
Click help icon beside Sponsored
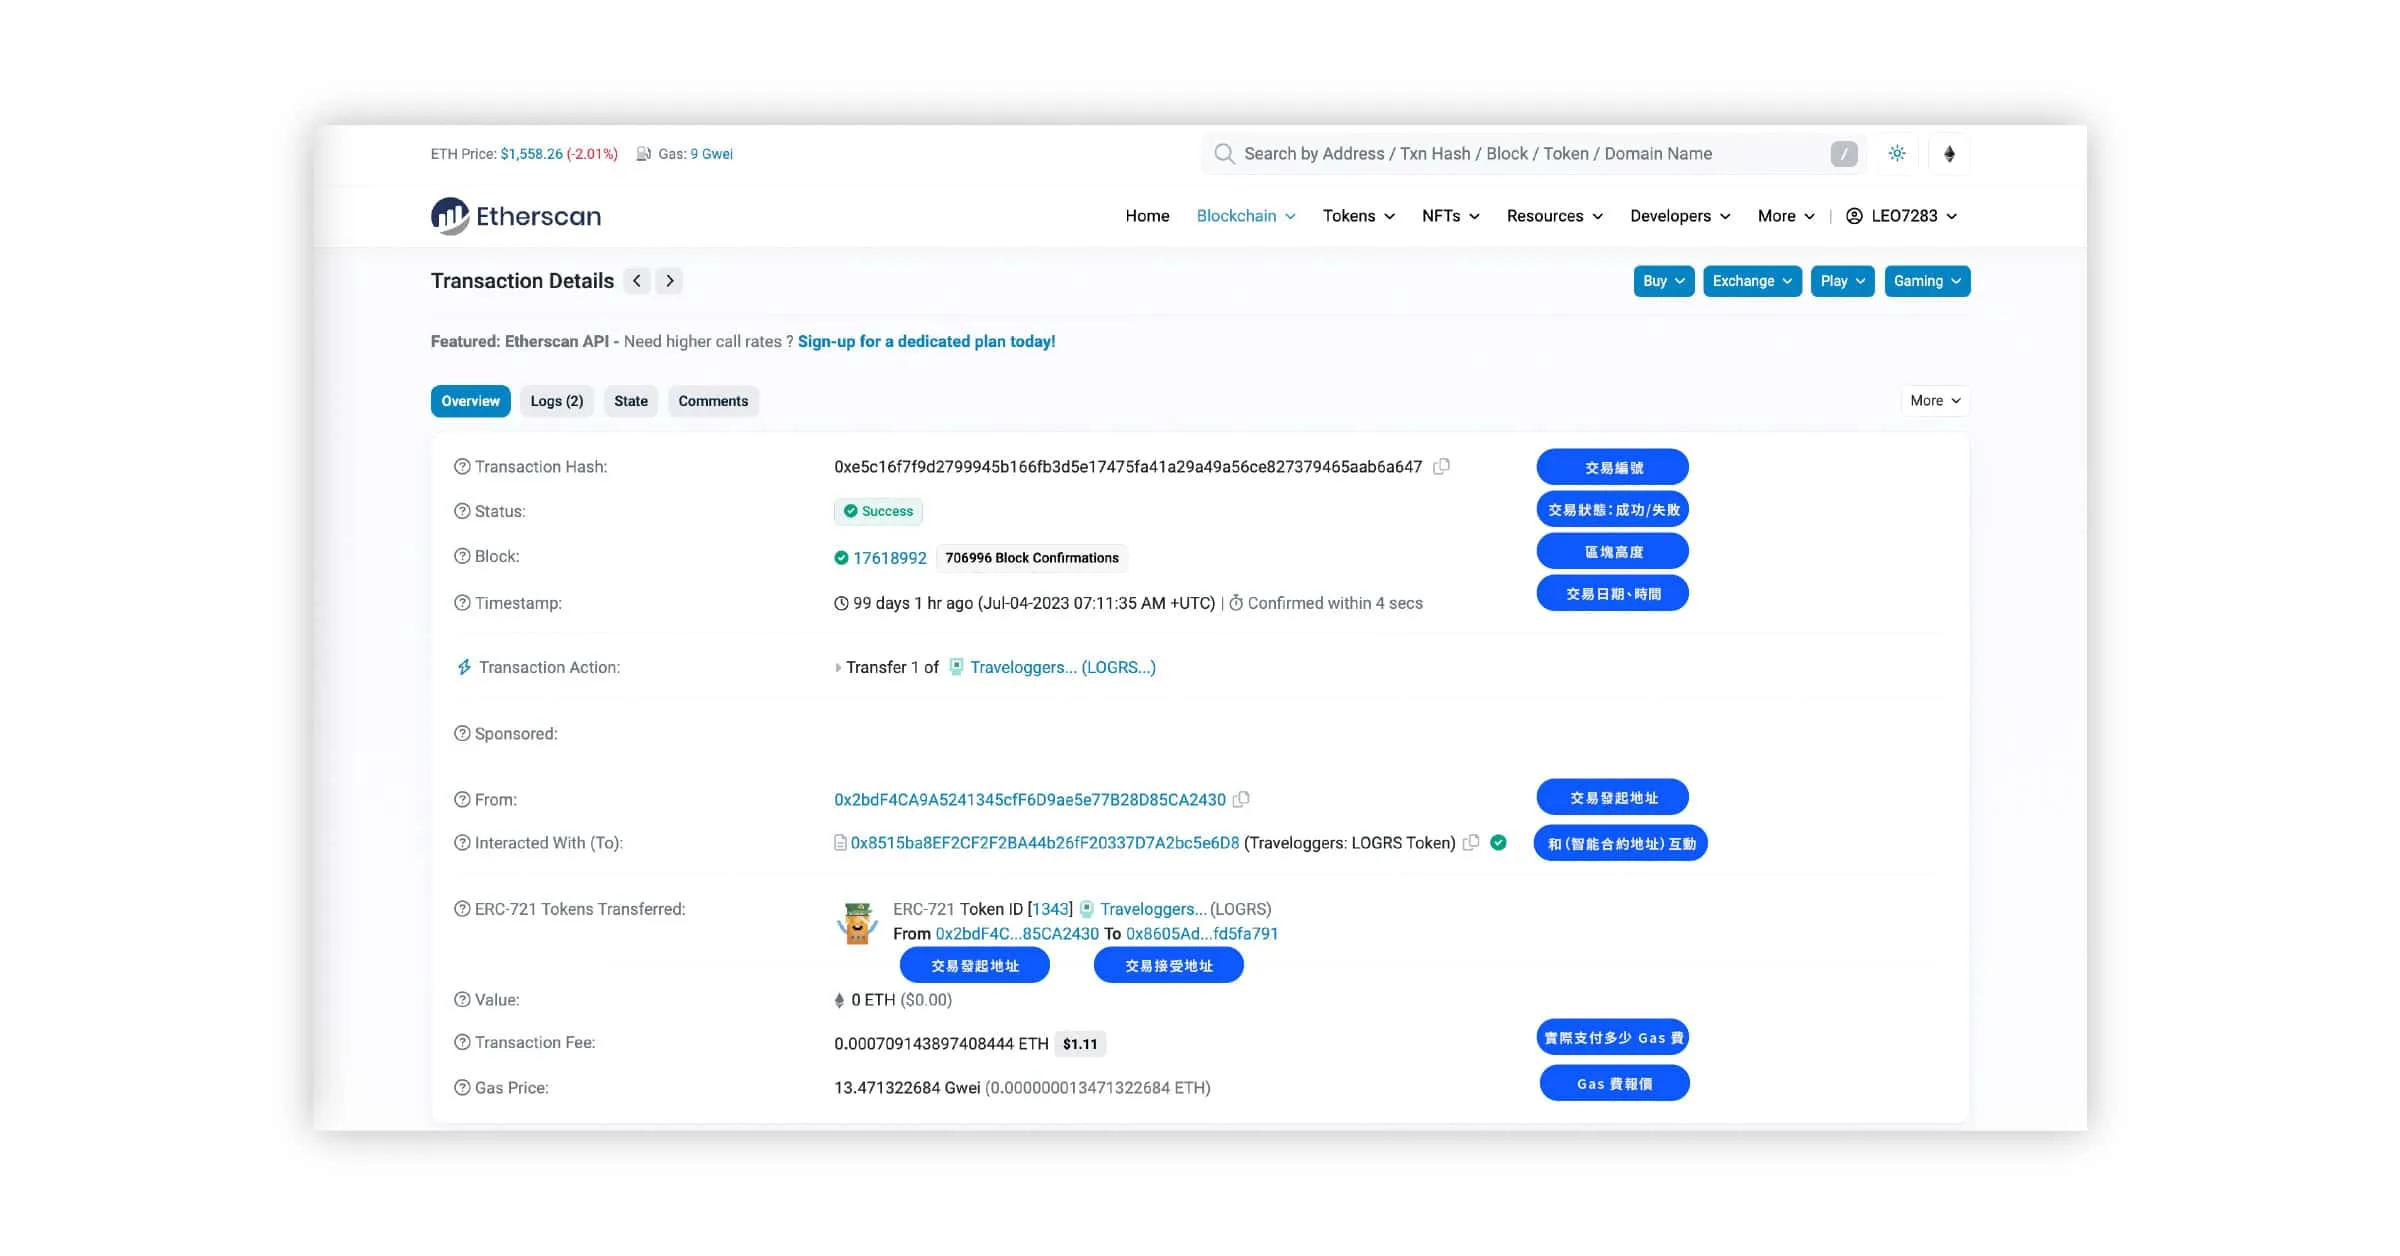pyautogui.click(x=462, y=734)
